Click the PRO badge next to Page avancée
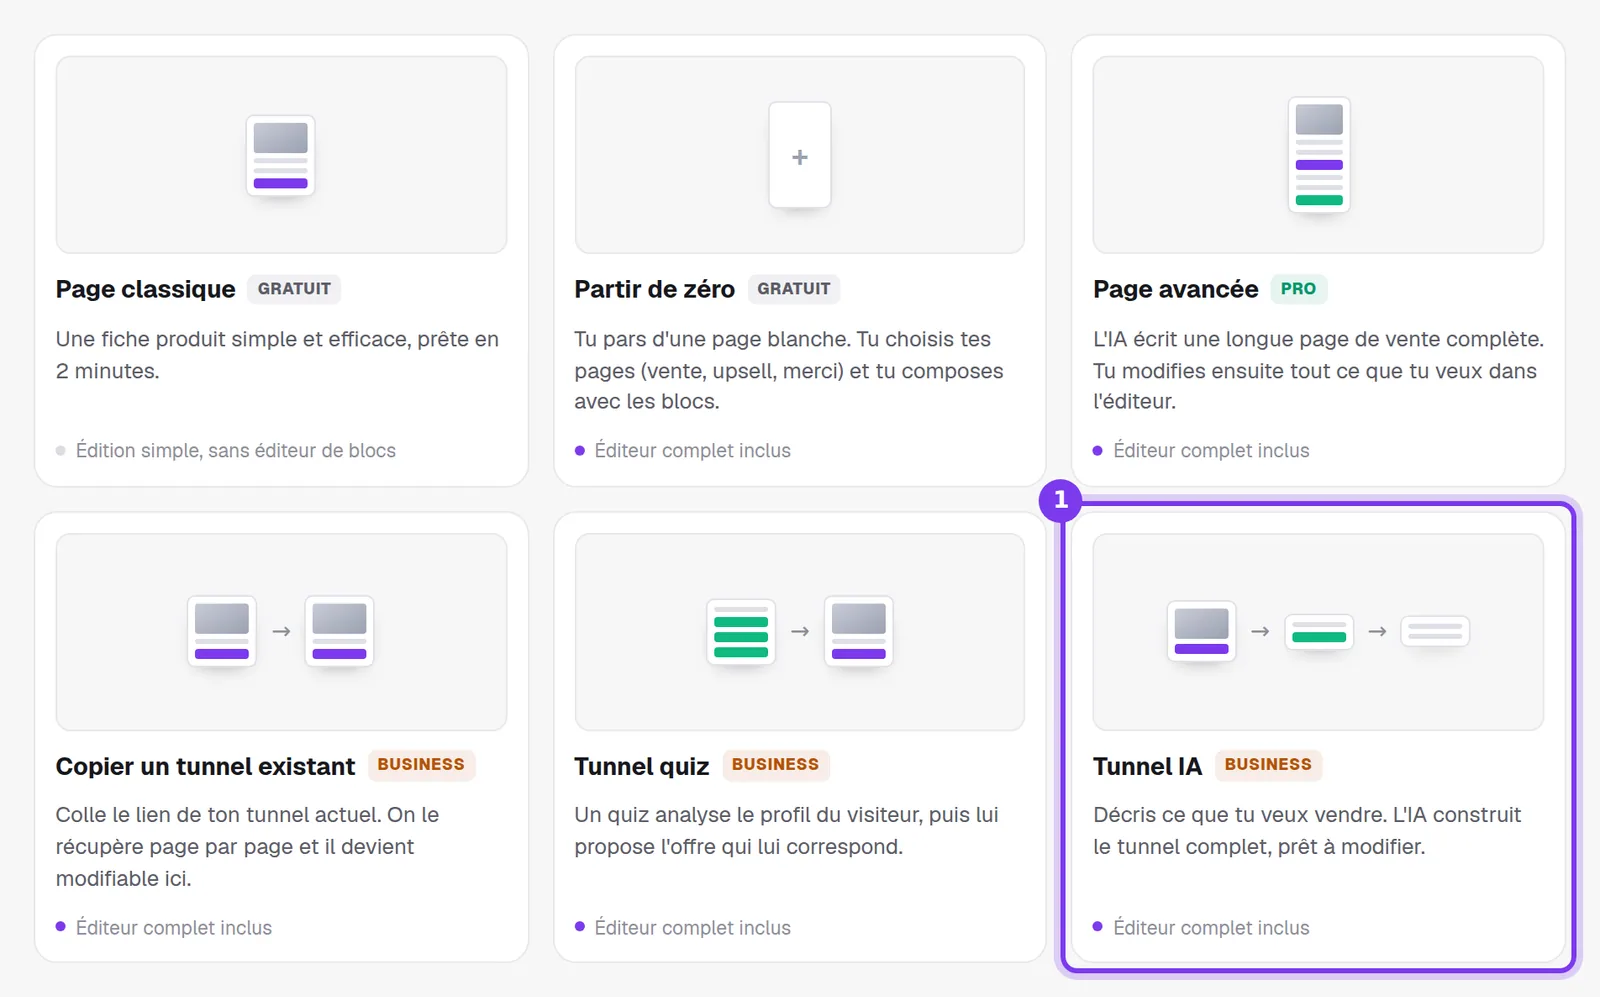 [x=1299, y=289]
